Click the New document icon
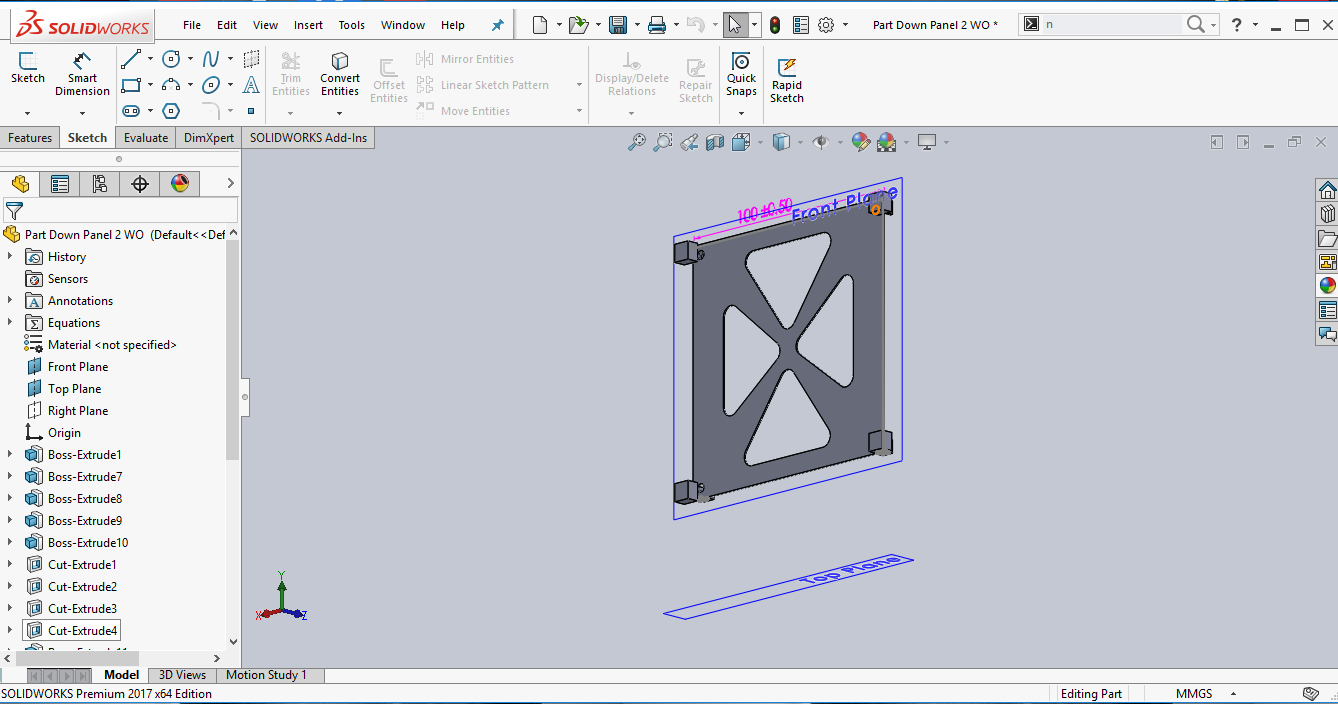The height and width of the screenshot is (704, 1338). click(540, 25)
